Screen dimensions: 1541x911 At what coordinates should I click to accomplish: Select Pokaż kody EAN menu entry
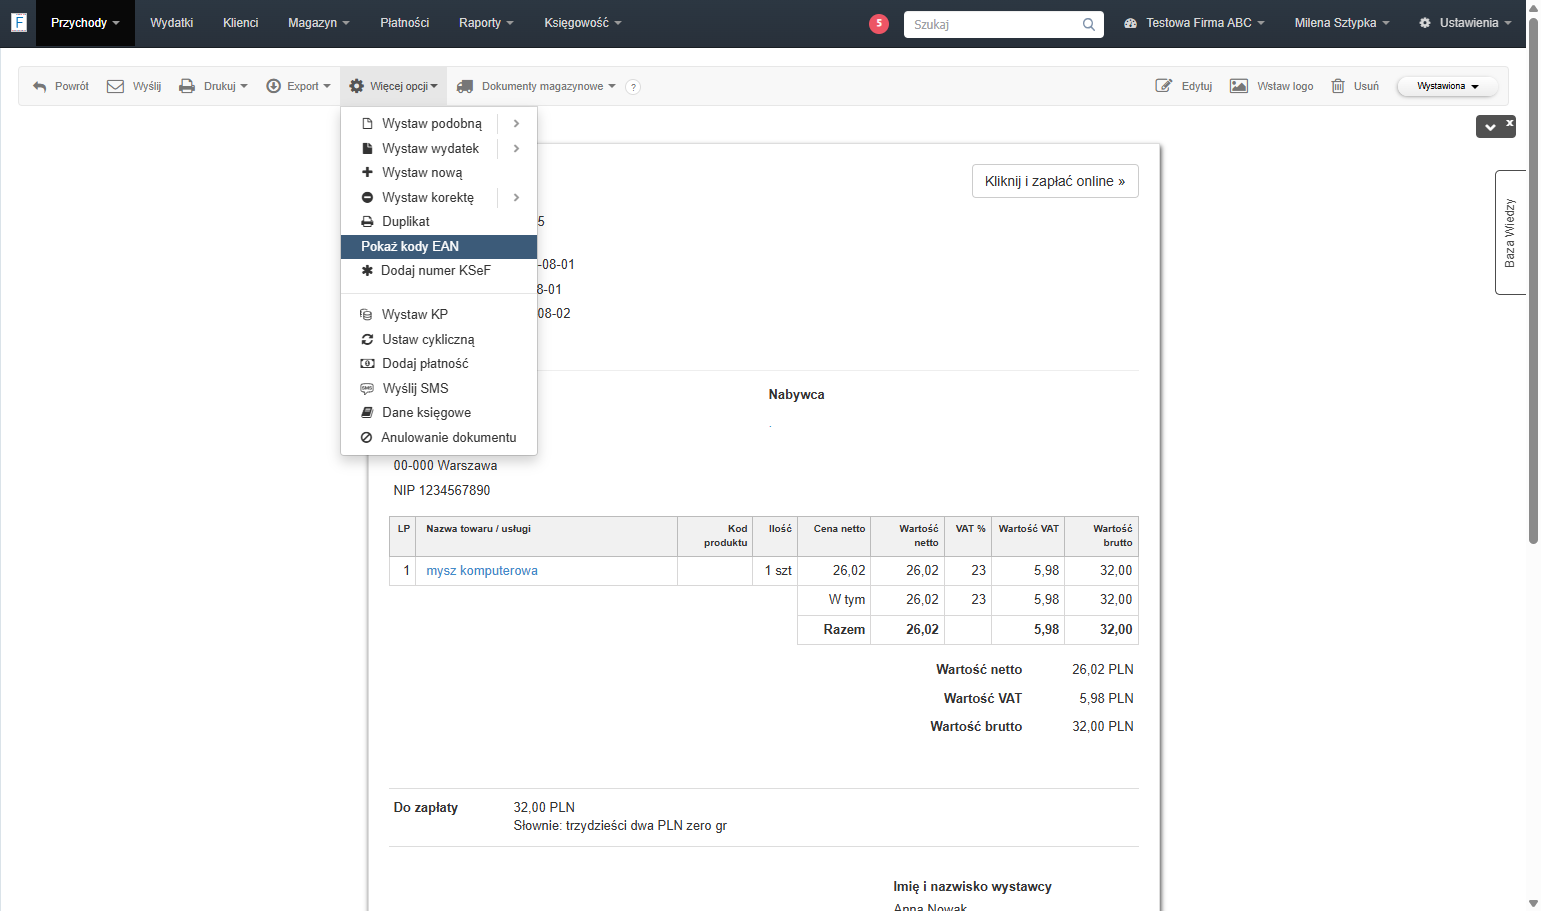click(439, 247)
